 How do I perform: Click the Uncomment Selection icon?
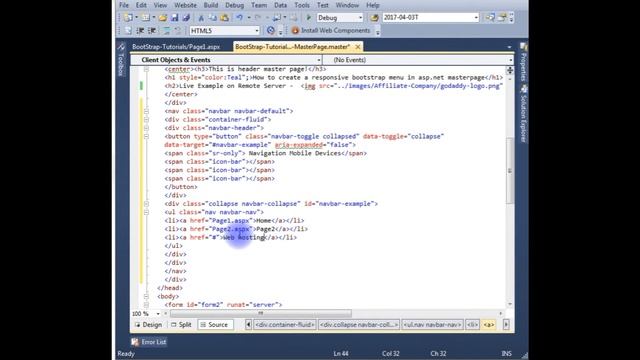click(178, 31)
